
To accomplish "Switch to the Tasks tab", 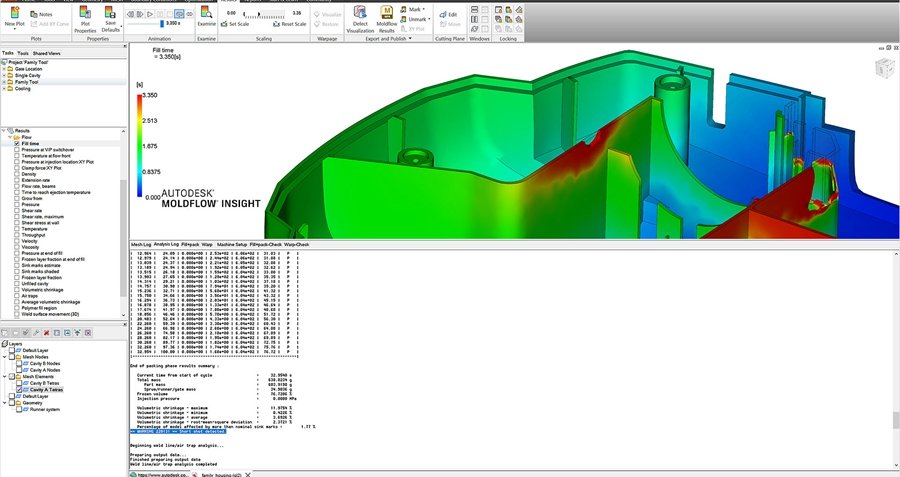I will click(x=7, y=53).
